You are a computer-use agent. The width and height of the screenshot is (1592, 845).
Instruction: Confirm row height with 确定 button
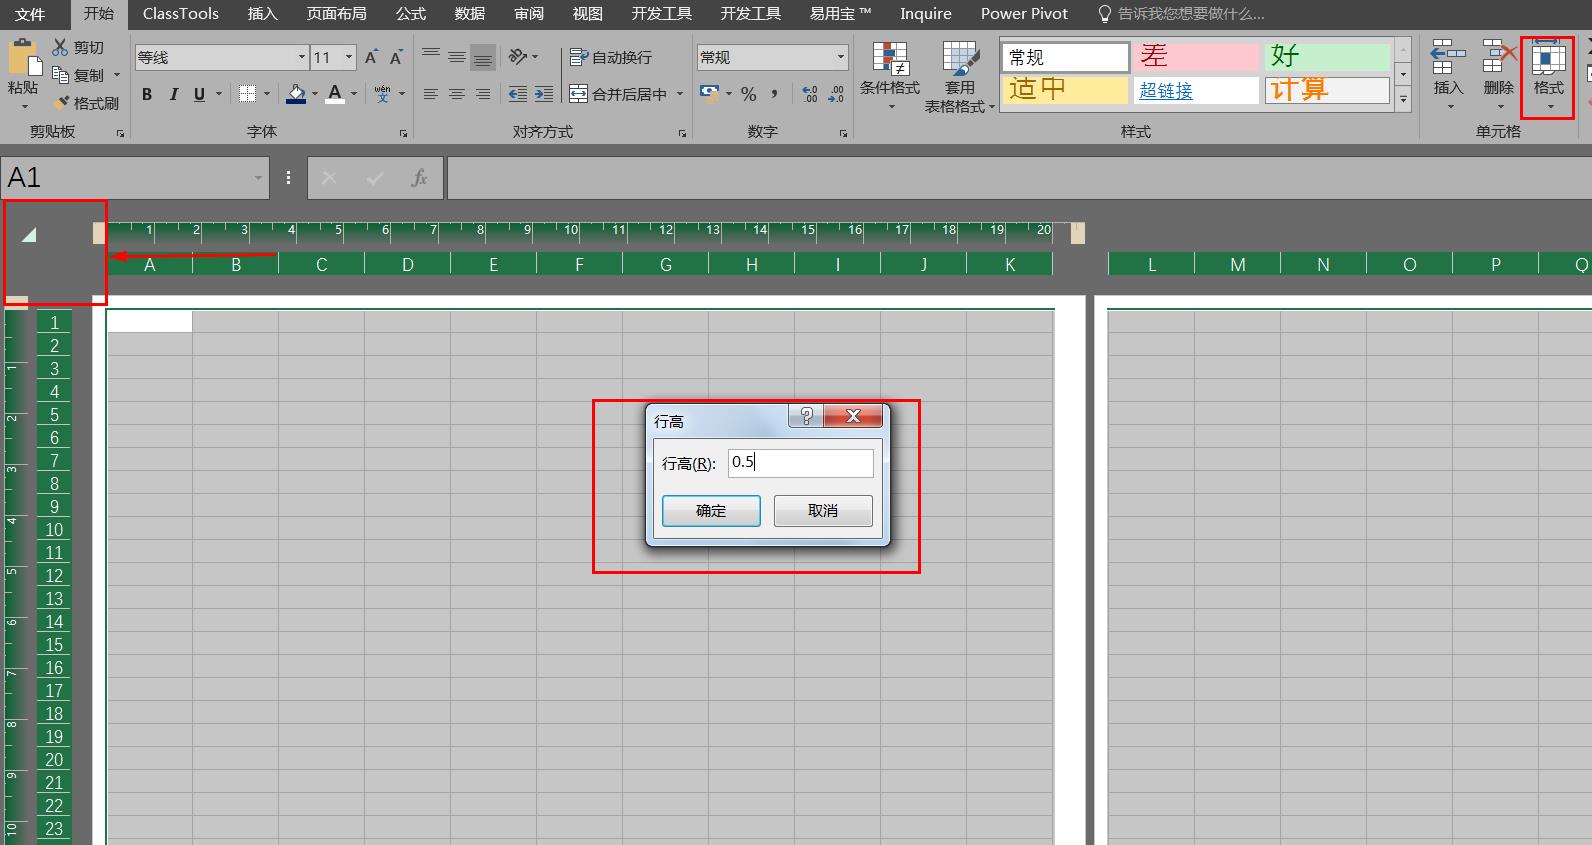click(711, 511)
